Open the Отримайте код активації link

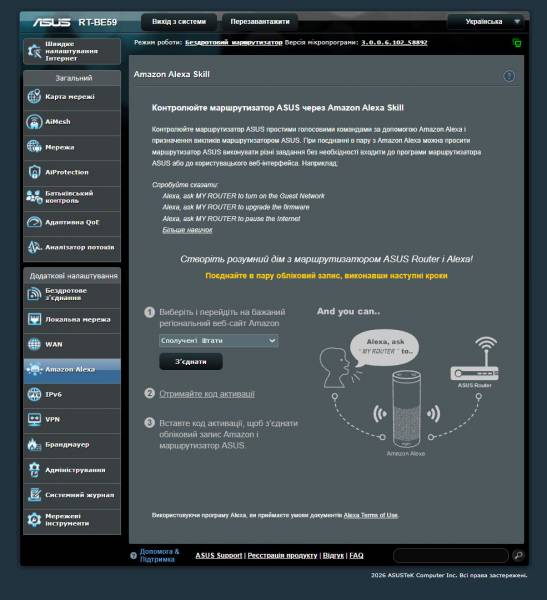pos(207,394)
